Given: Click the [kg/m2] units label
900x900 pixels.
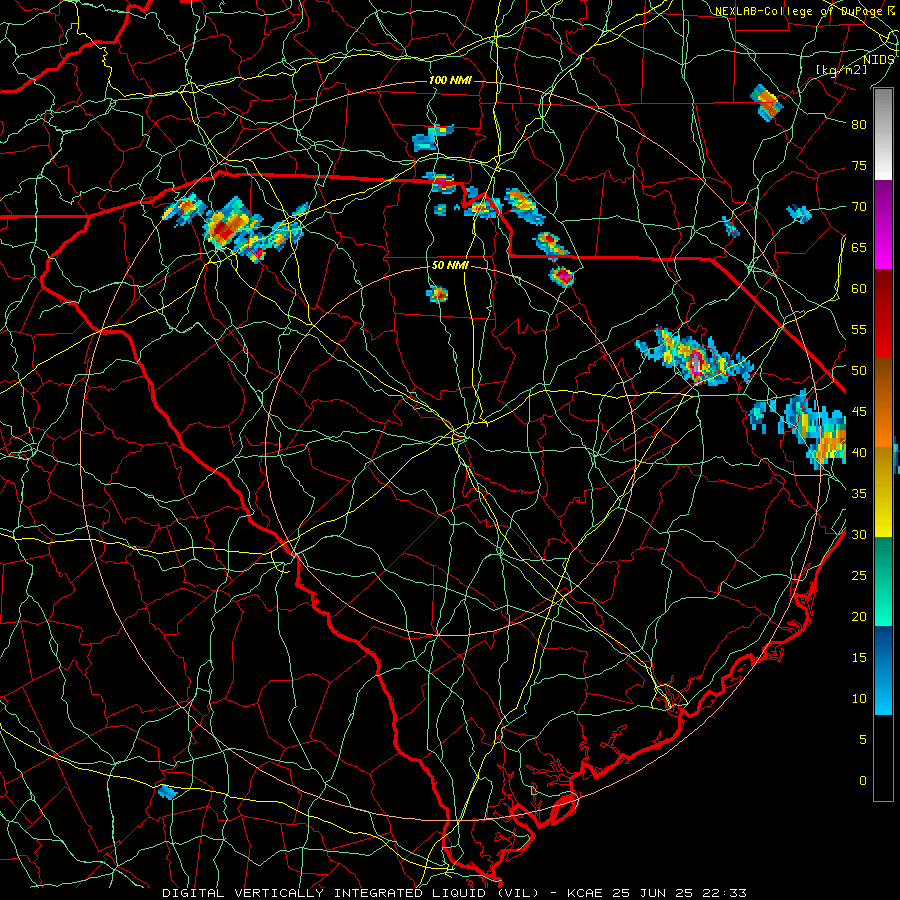Looking at the screenshot, I should coord(841,70).
